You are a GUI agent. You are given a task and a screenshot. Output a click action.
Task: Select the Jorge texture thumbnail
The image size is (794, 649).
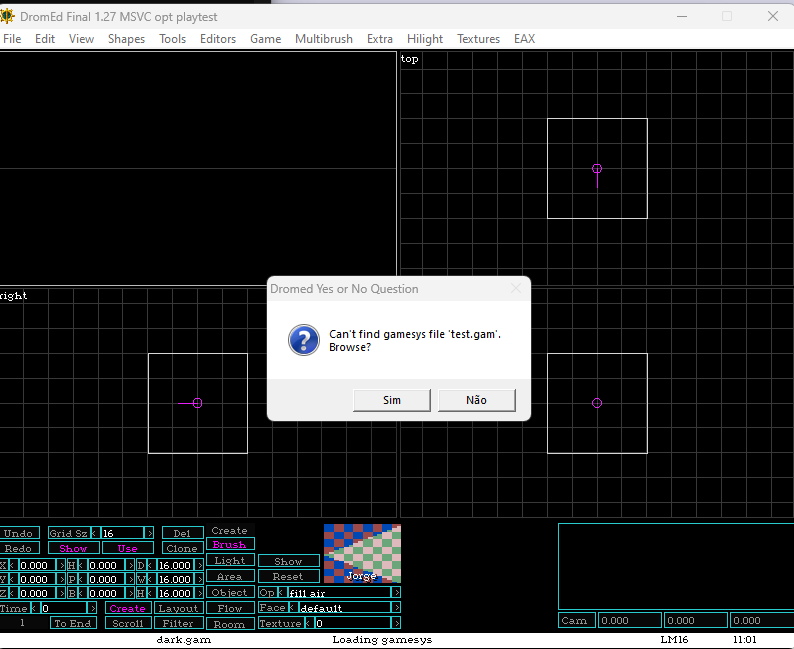tap(363, 553)
